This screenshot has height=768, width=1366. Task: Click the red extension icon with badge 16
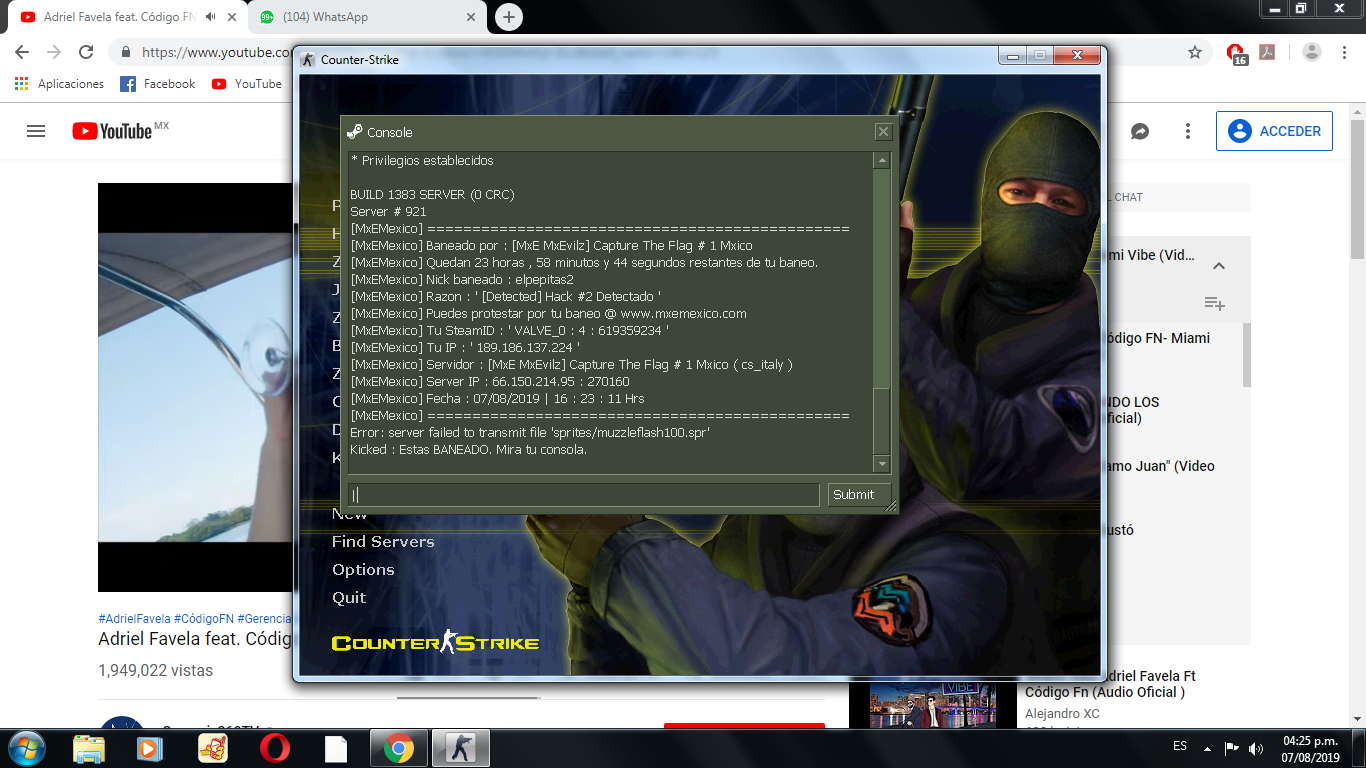point(1237,53)
